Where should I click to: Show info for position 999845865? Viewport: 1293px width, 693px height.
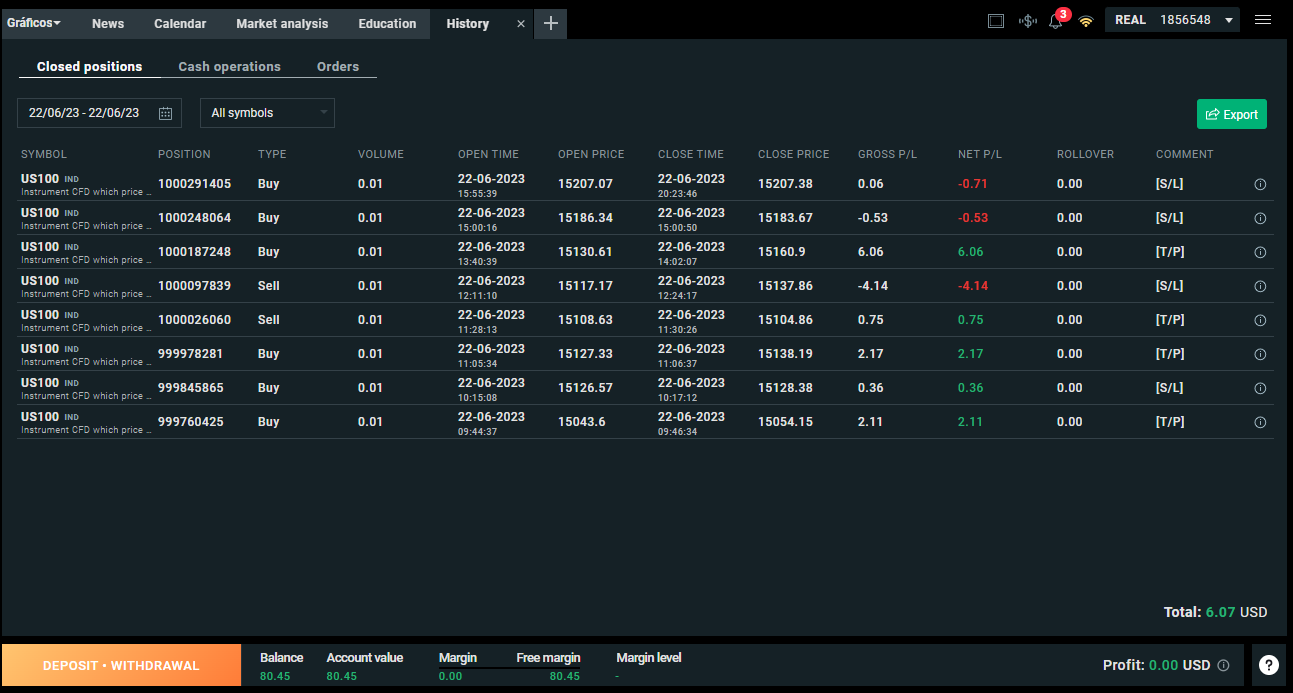tap(1260, 388)
